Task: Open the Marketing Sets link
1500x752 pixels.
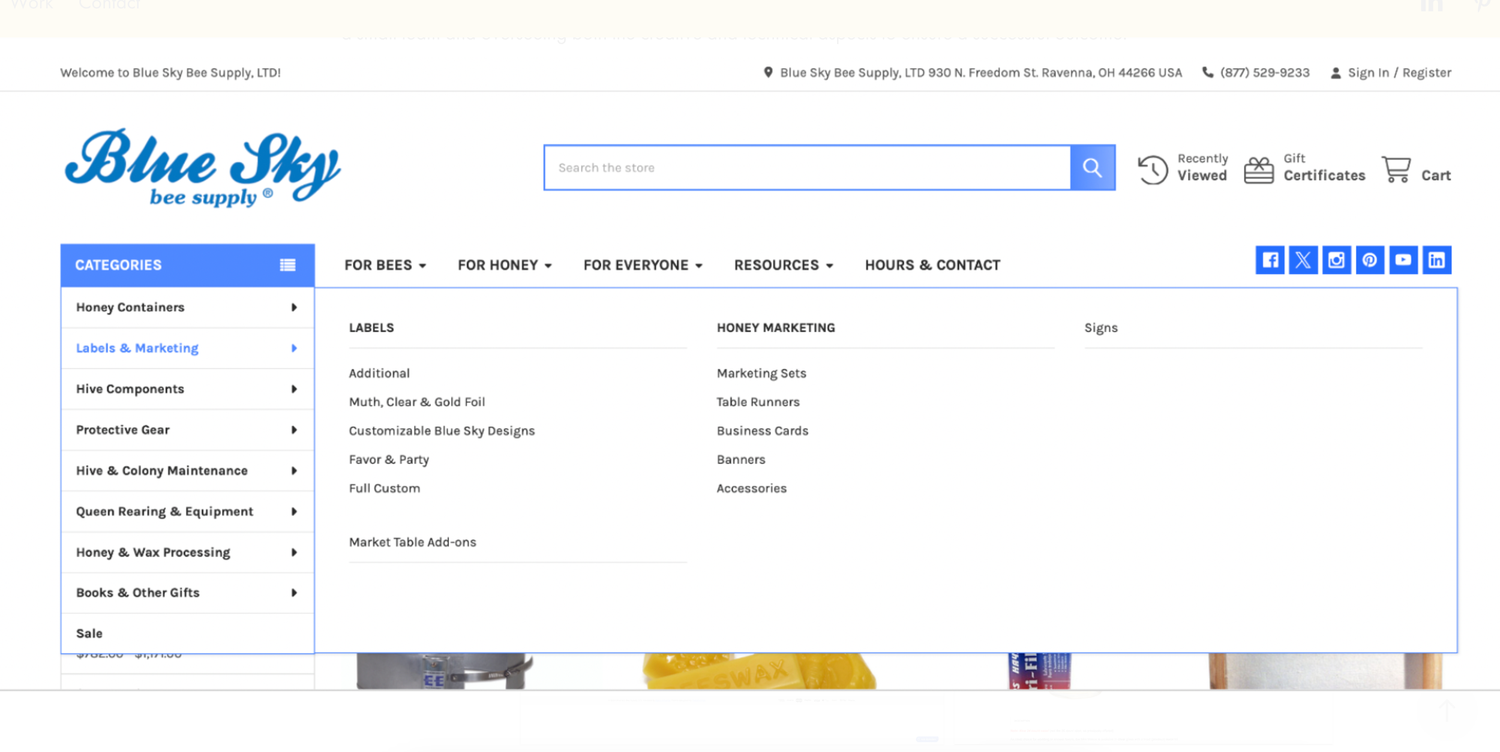Action: point(761,373)
